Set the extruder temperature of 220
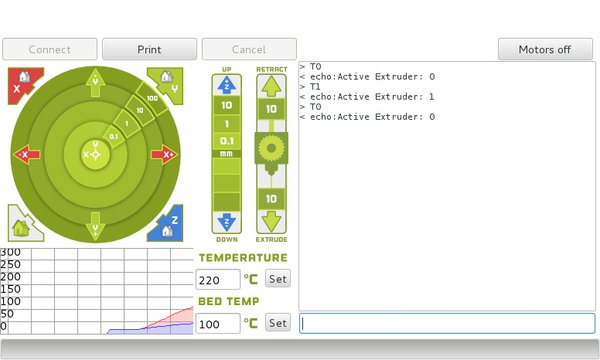600x360 pixels. tap(278, 279)
